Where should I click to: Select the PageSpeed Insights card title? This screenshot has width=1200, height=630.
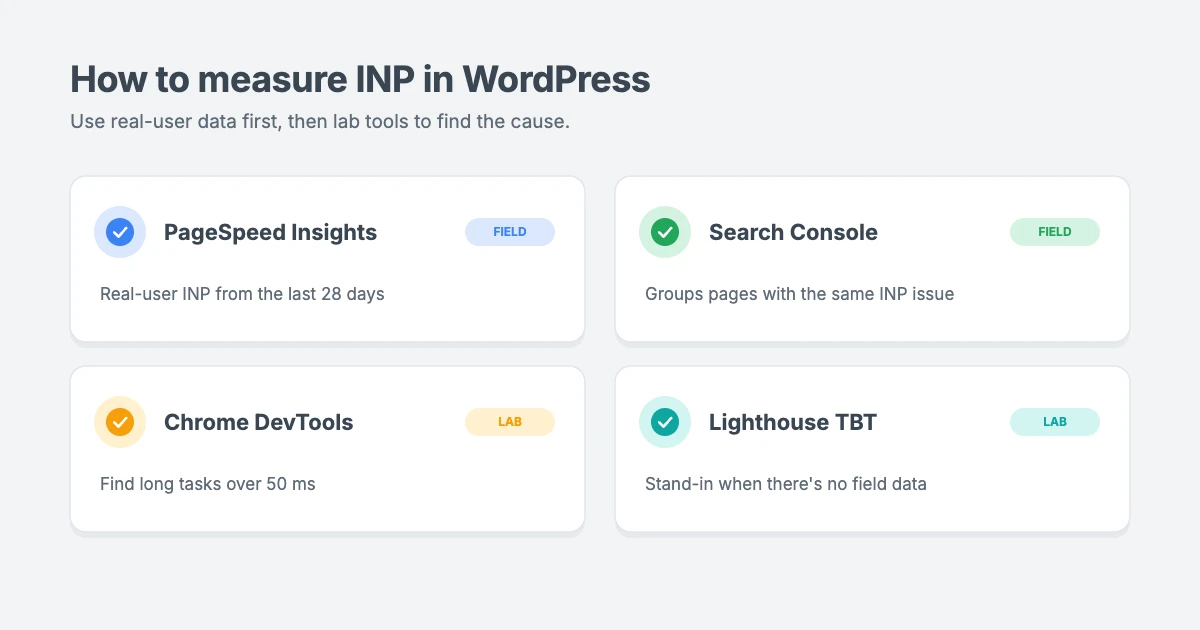pos(270,232)
